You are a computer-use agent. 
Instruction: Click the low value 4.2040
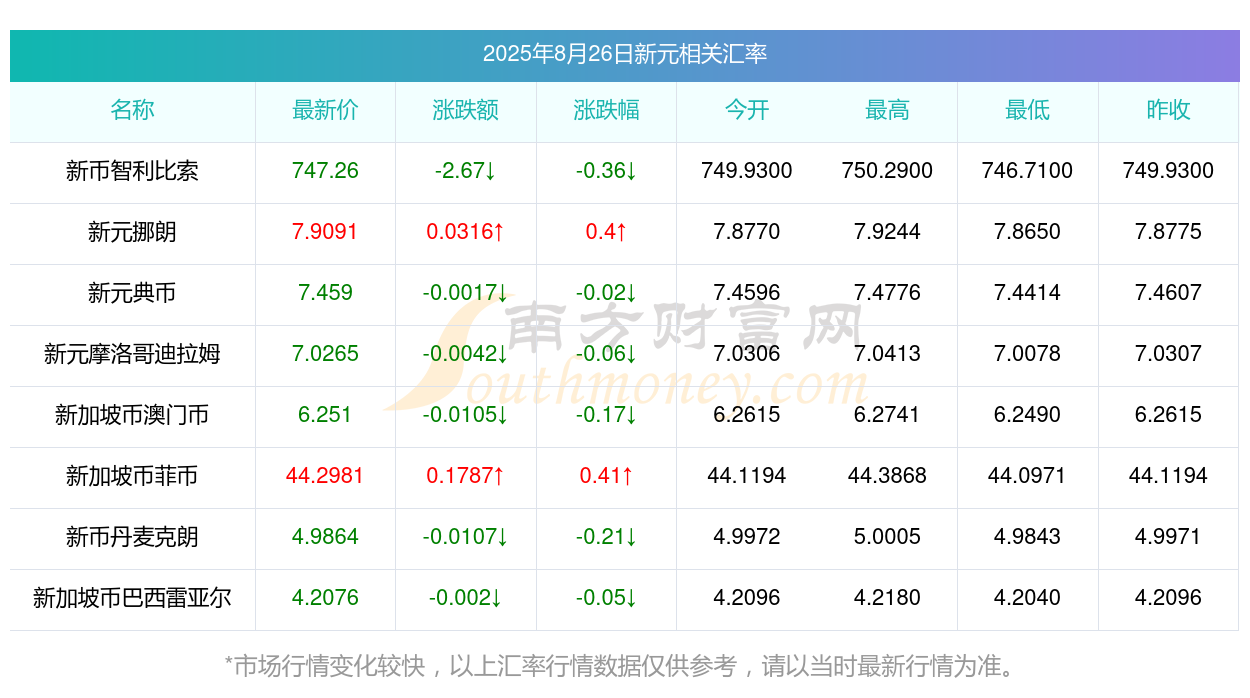(x=1028, y=598)
